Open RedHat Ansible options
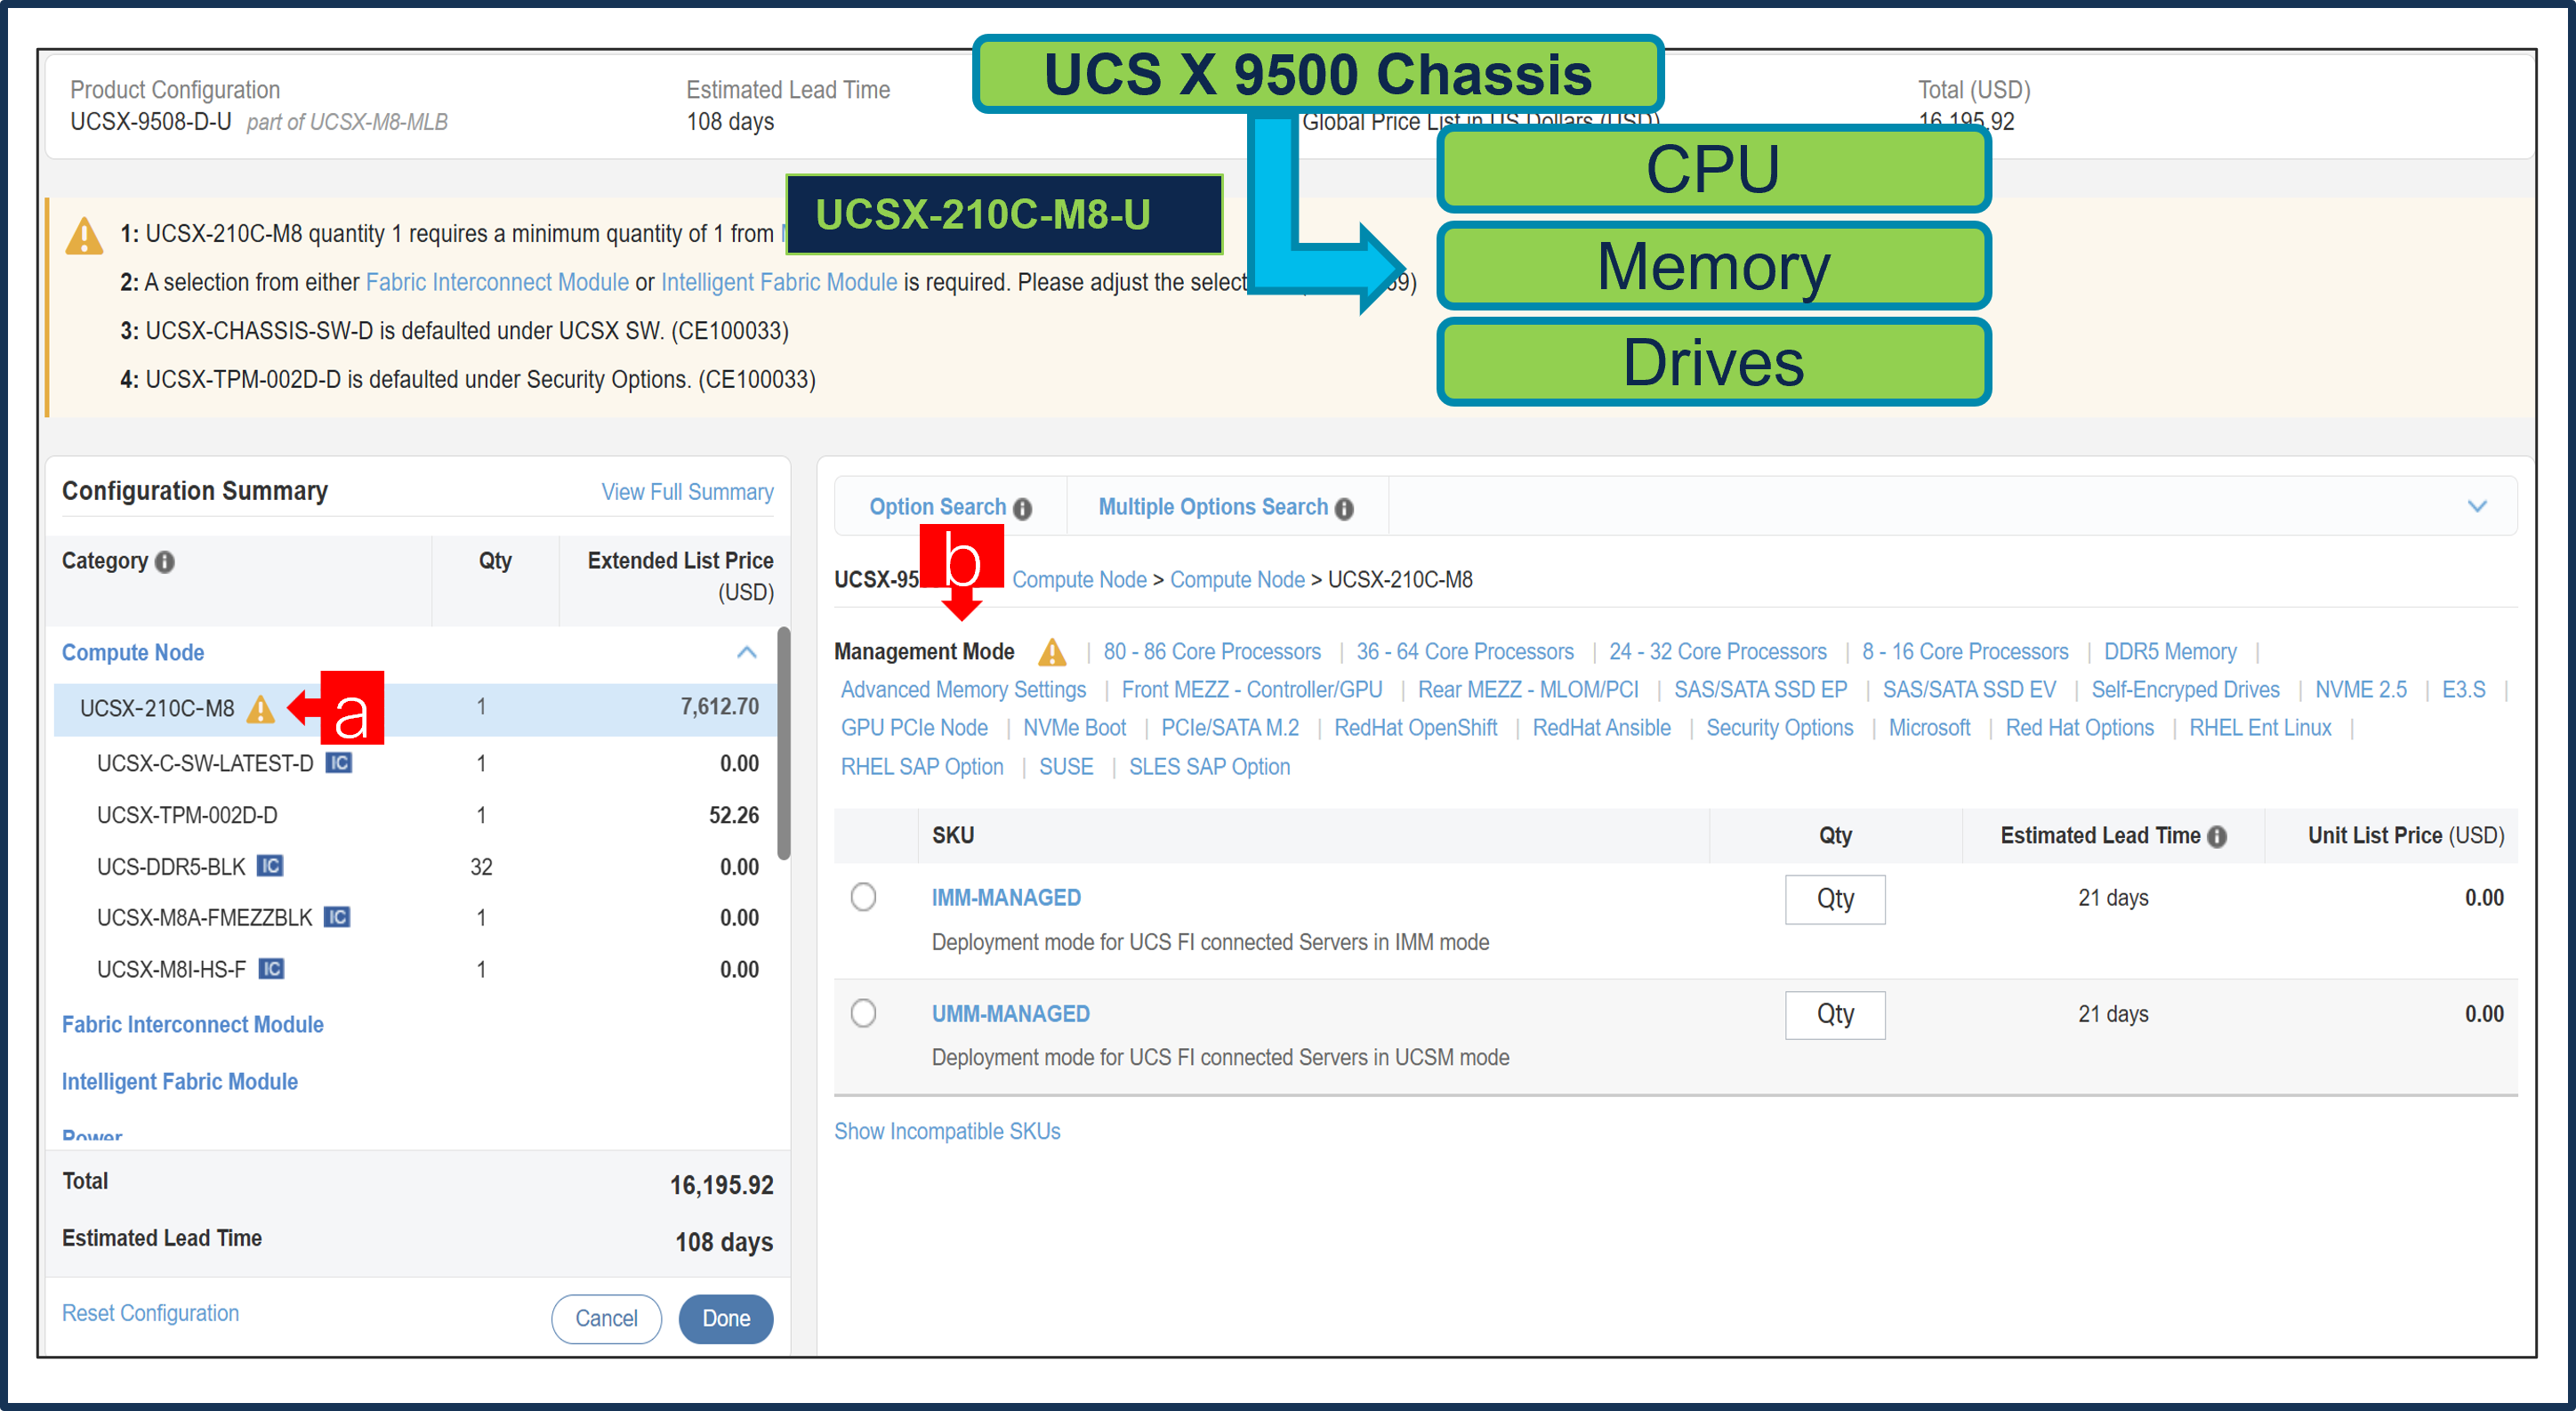The width and height of the screenshot is (2576, 1411). [1601, 728]
